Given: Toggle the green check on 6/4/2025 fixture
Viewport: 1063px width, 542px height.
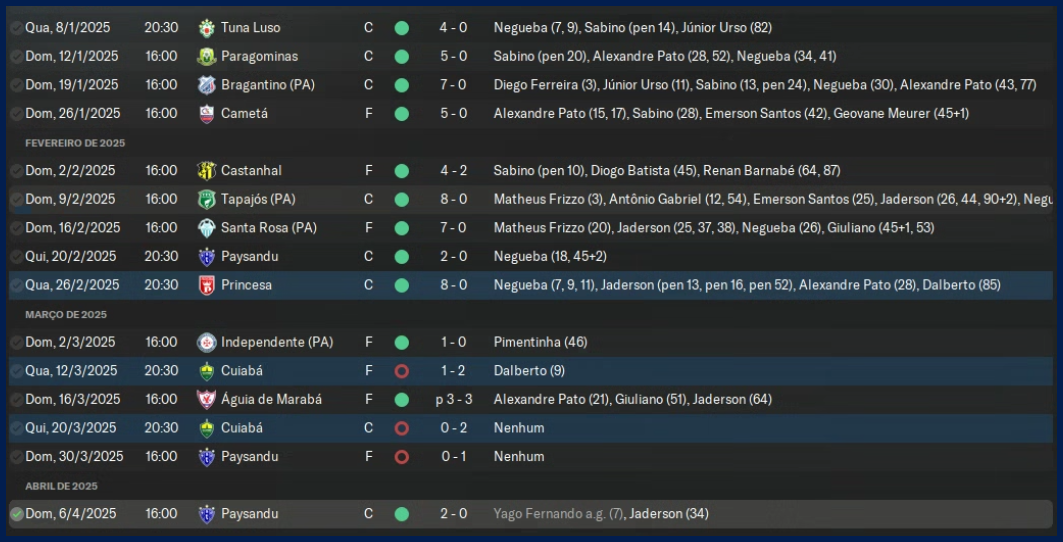Looking at the screenshot, I should coord(16,514).
